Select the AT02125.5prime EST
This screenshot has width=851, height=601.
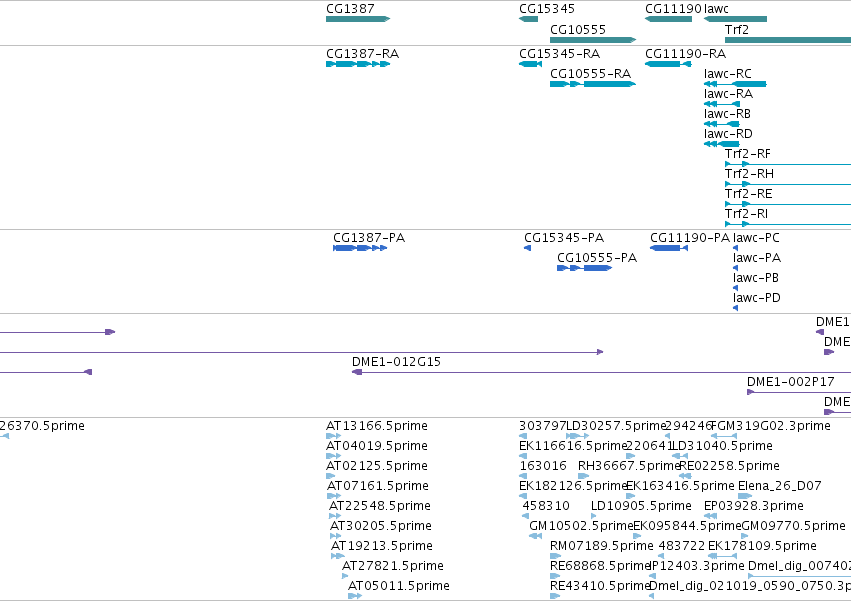pyautogui.click(x=331, y=476)
